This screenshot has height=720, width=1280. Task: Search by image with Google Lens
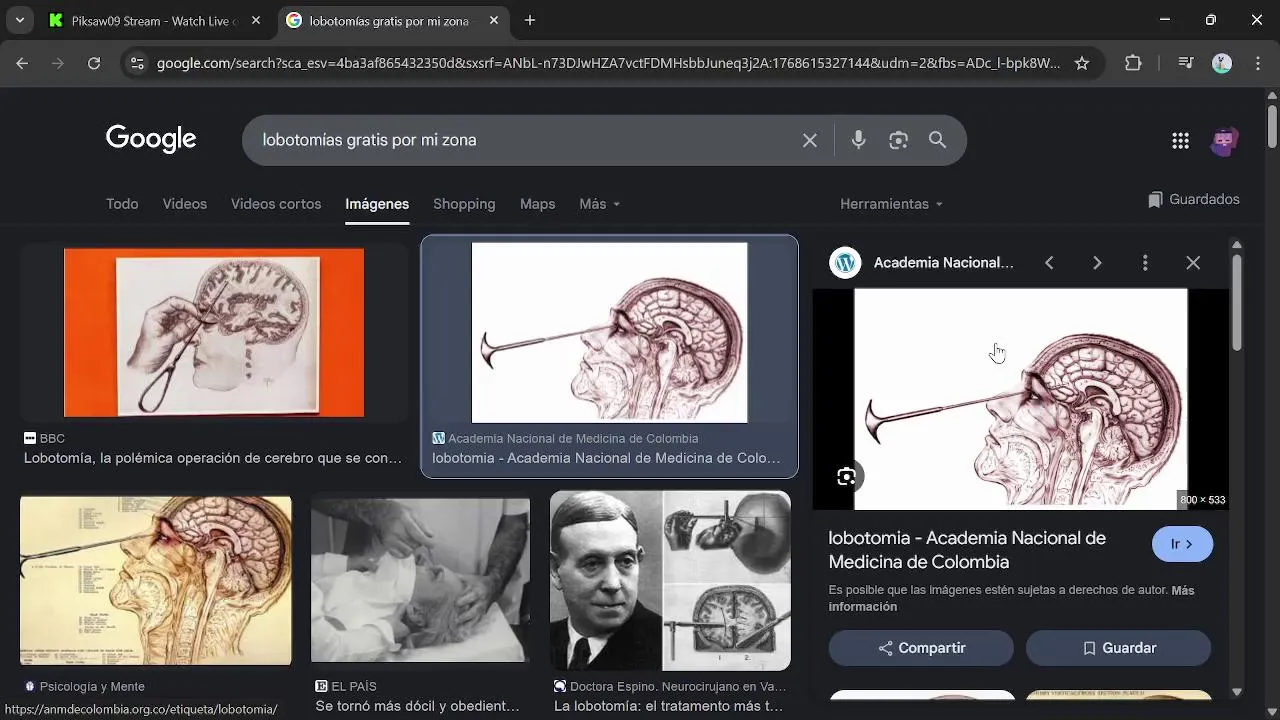(898, 140)
